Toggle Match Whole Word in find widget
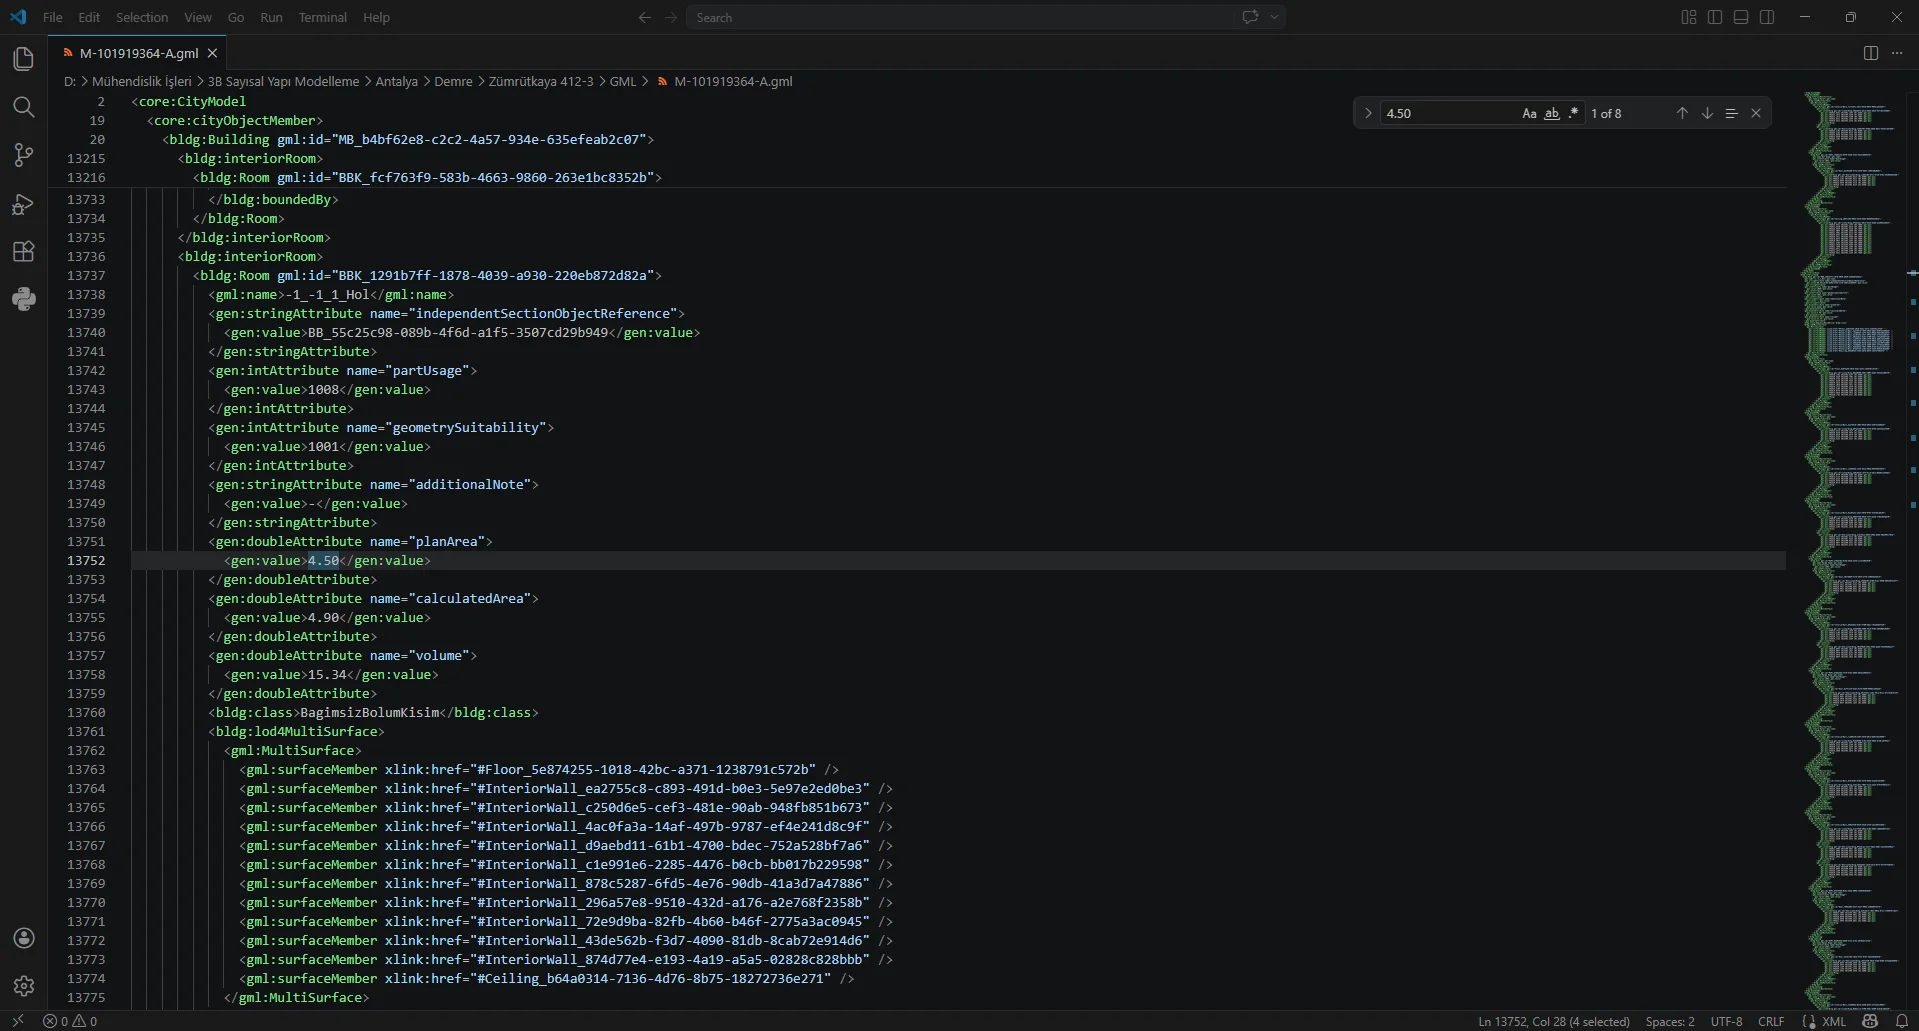Image resolution: width=1919 pixels, height=1031 pixels. point(1551,114)
